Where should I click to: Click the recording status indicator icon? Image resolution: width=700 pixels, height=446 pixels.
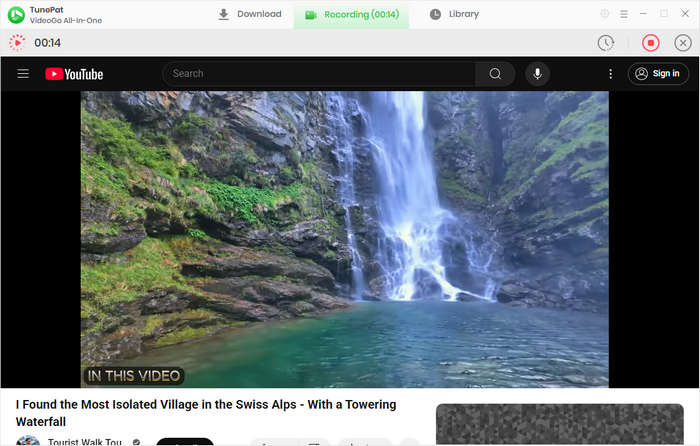pyautogui.click(x=17, y=43)
